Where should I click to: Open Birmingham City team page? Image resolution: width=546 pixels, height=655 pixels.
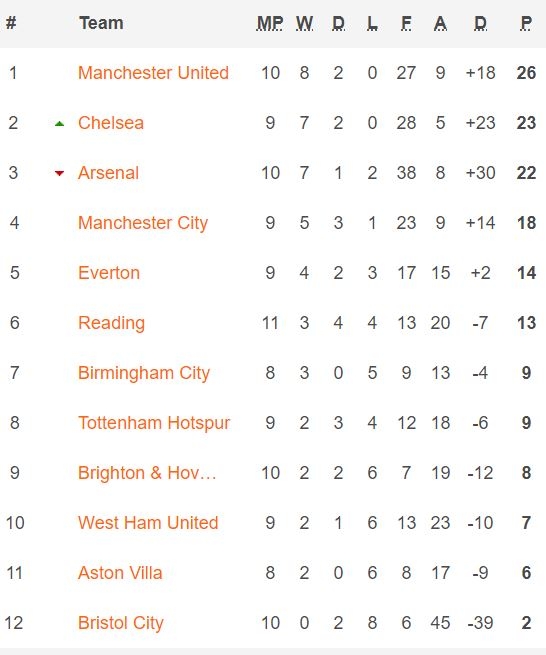(144, 373)
